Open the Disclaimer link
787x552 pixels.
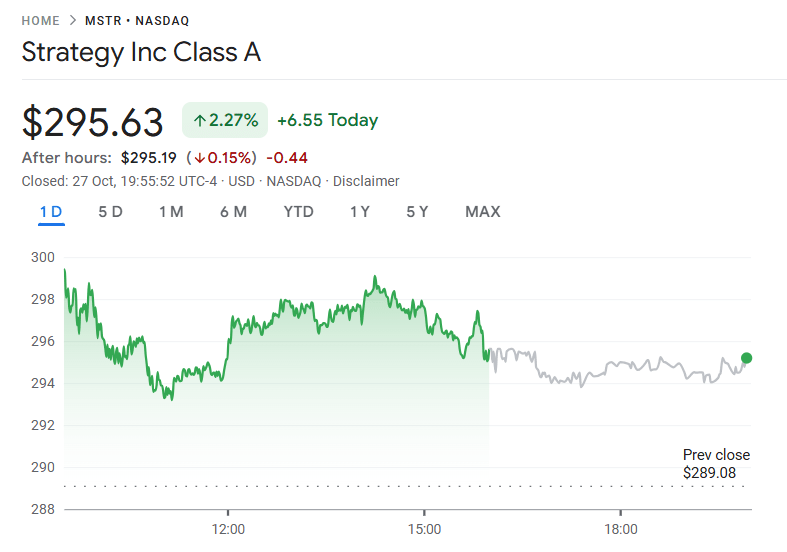(x=366, y=181)
